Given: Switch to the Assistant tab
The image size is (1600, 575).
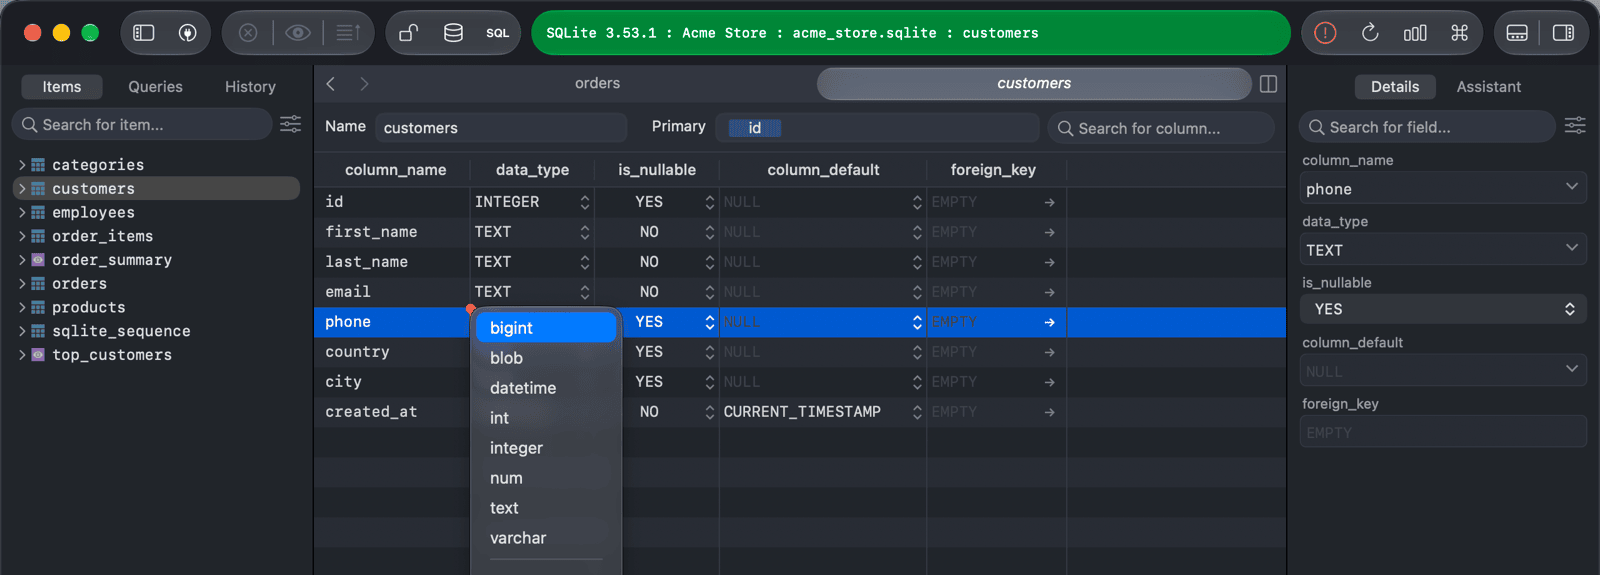Looking at the screenshot, I should (1488, 87).
